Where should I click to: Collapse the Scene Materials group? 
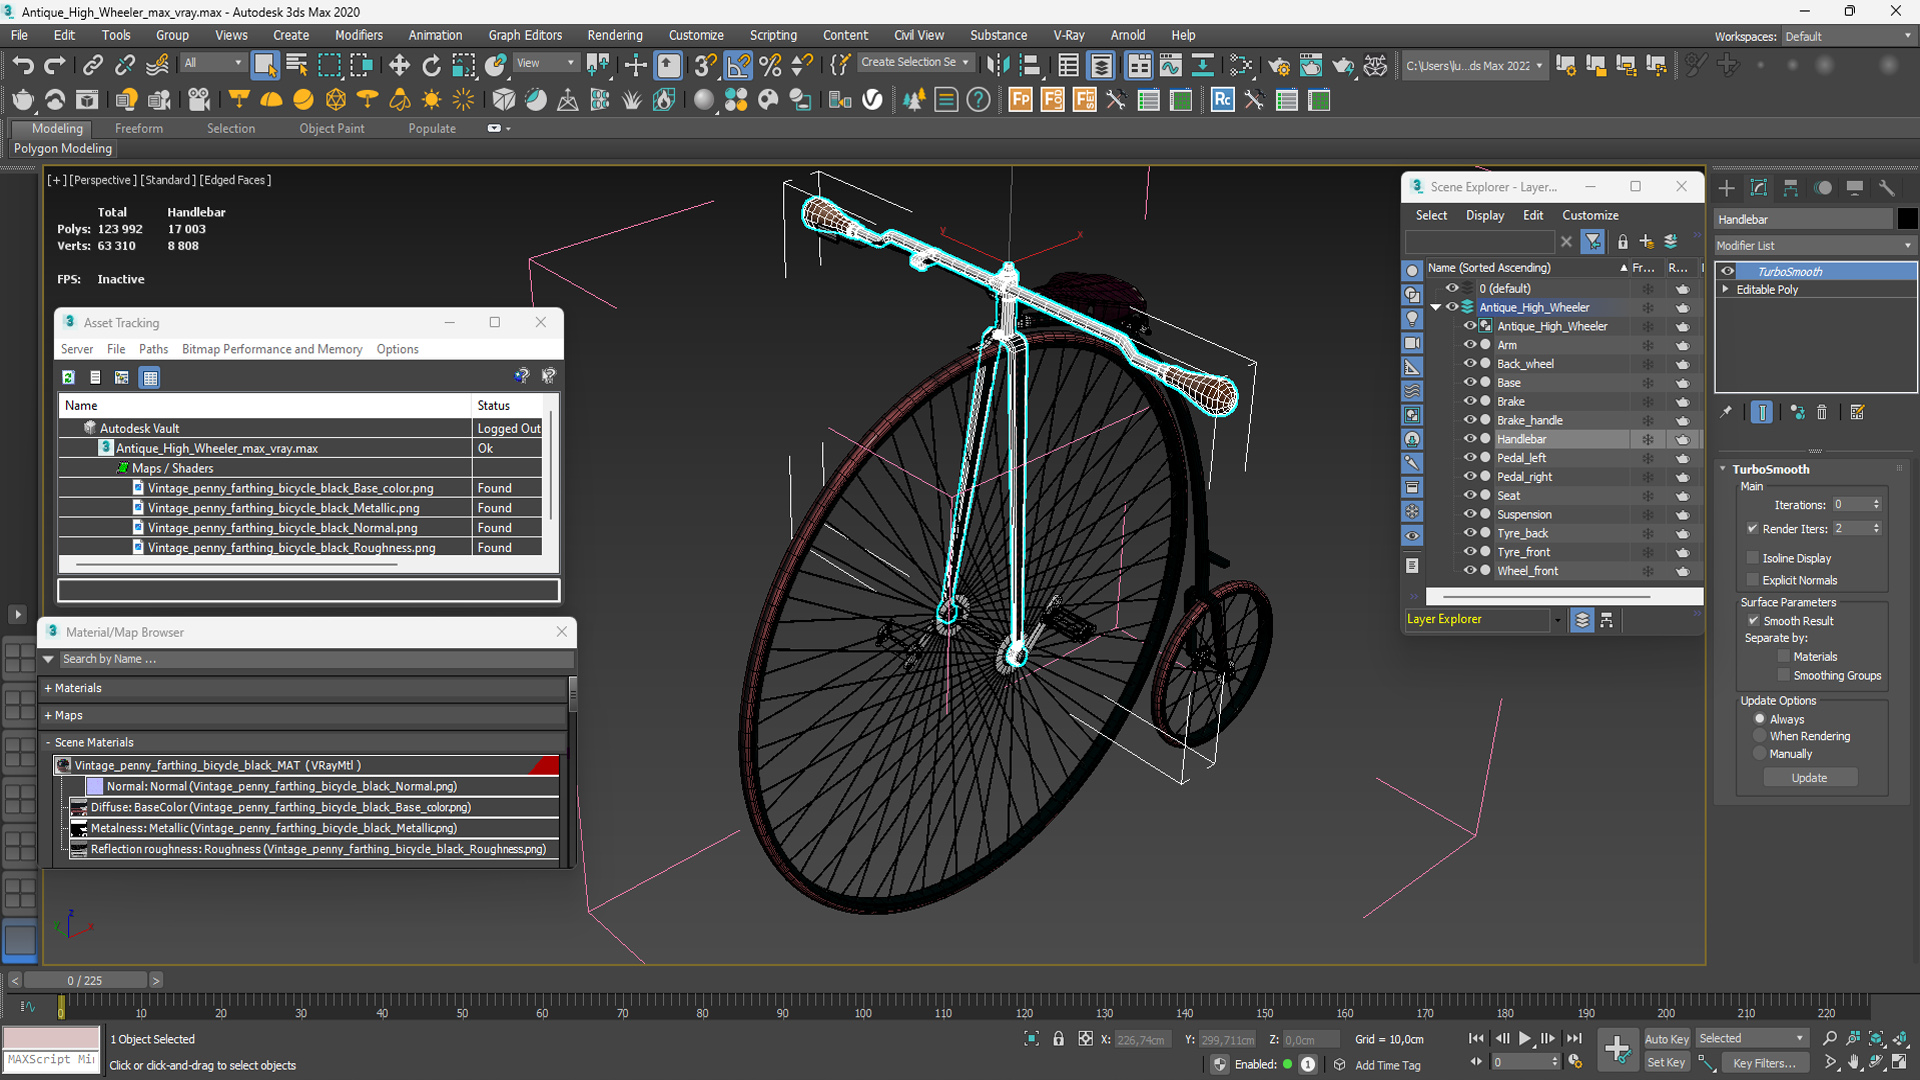pos(48,742)
